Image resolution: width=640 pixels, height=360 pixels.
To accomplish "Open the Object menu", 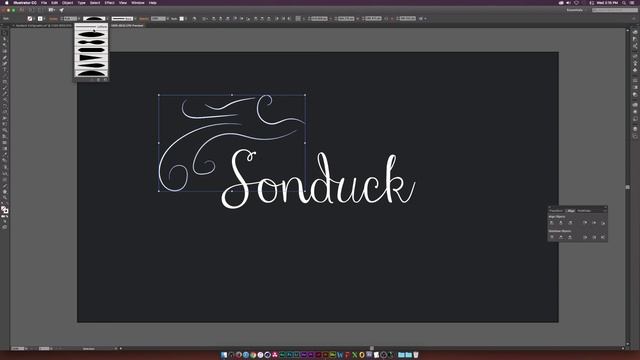I will pyautogui.click(x=67, y=2).
